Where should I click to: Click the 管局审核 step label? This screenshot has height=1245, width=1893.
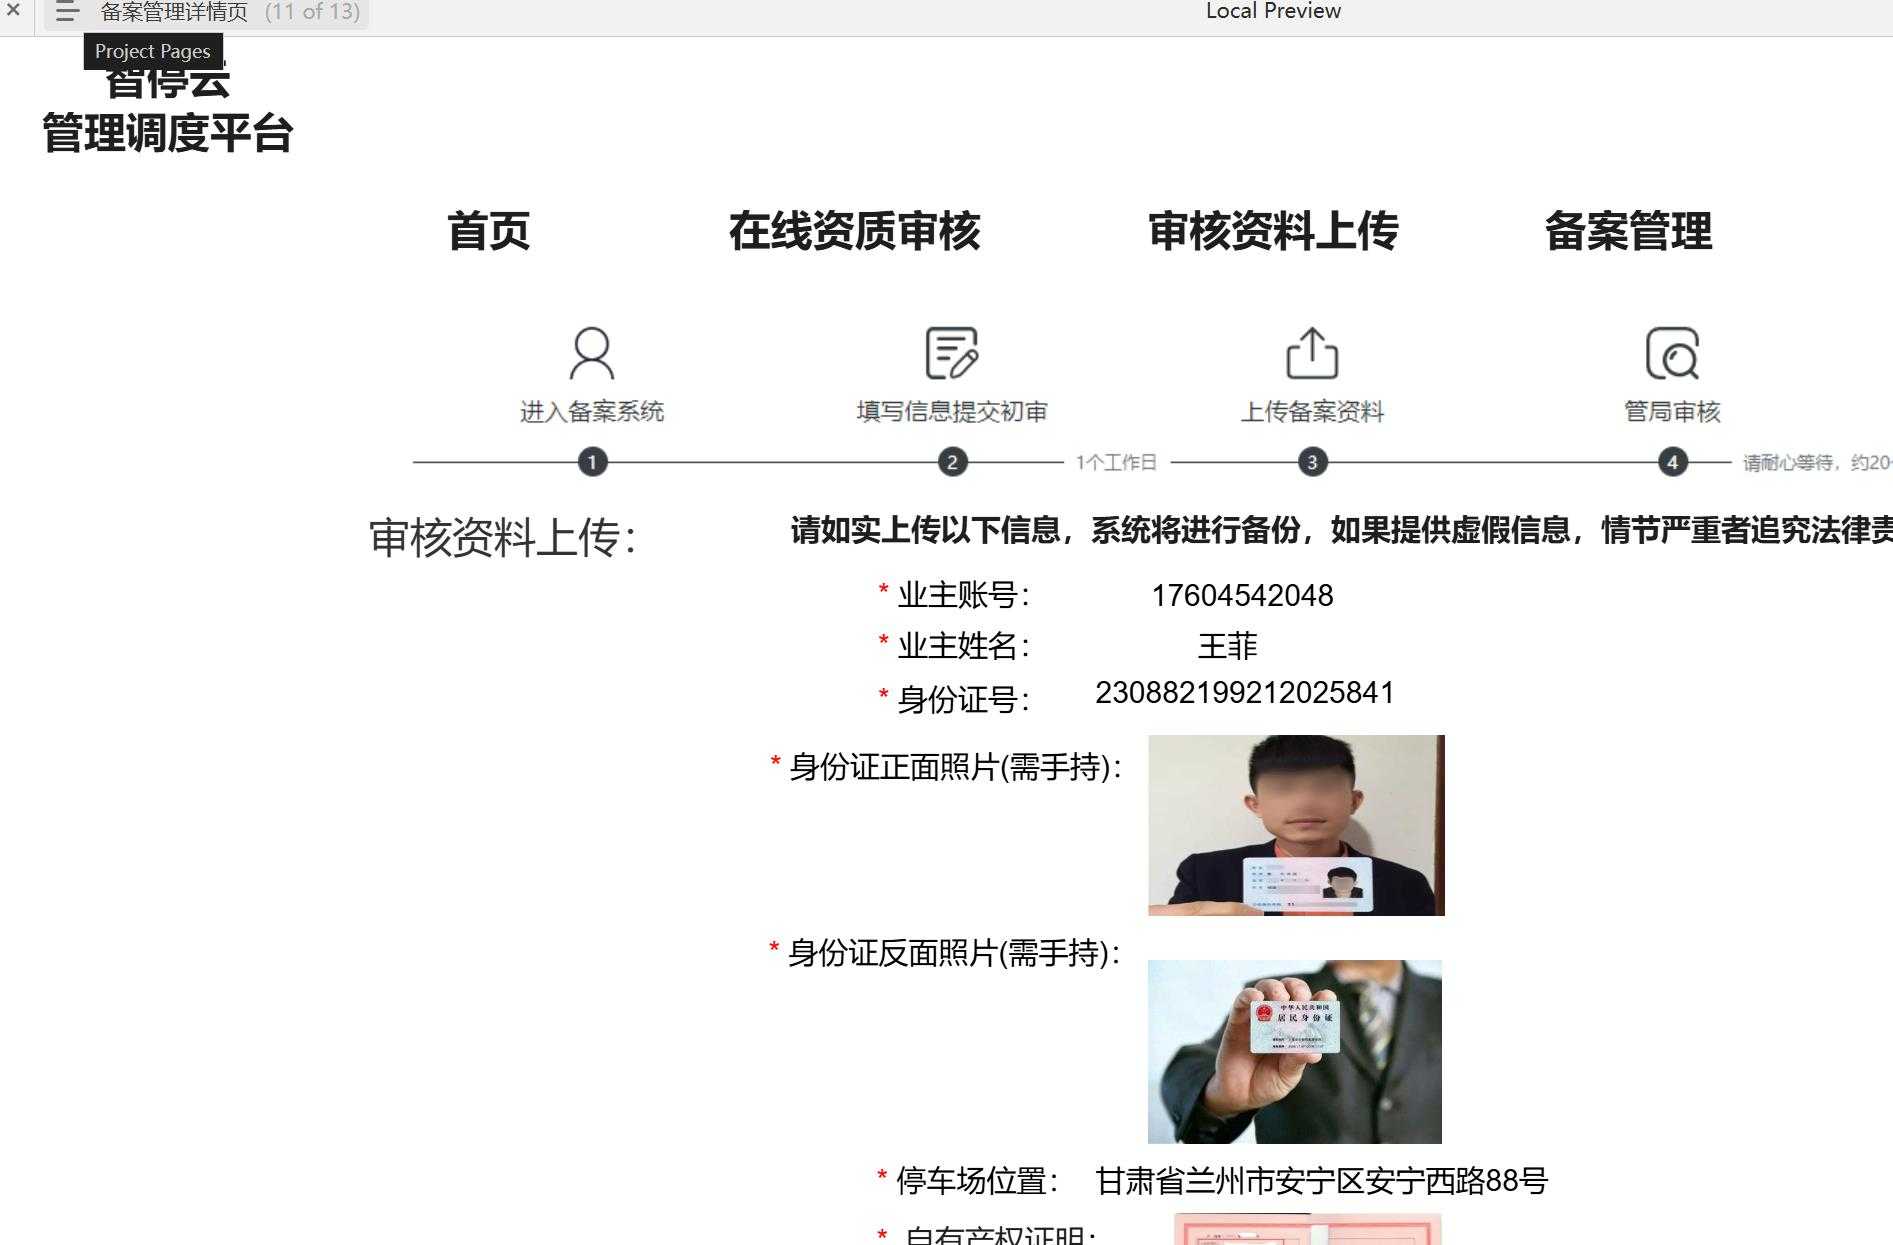(x=1672, y=411)
